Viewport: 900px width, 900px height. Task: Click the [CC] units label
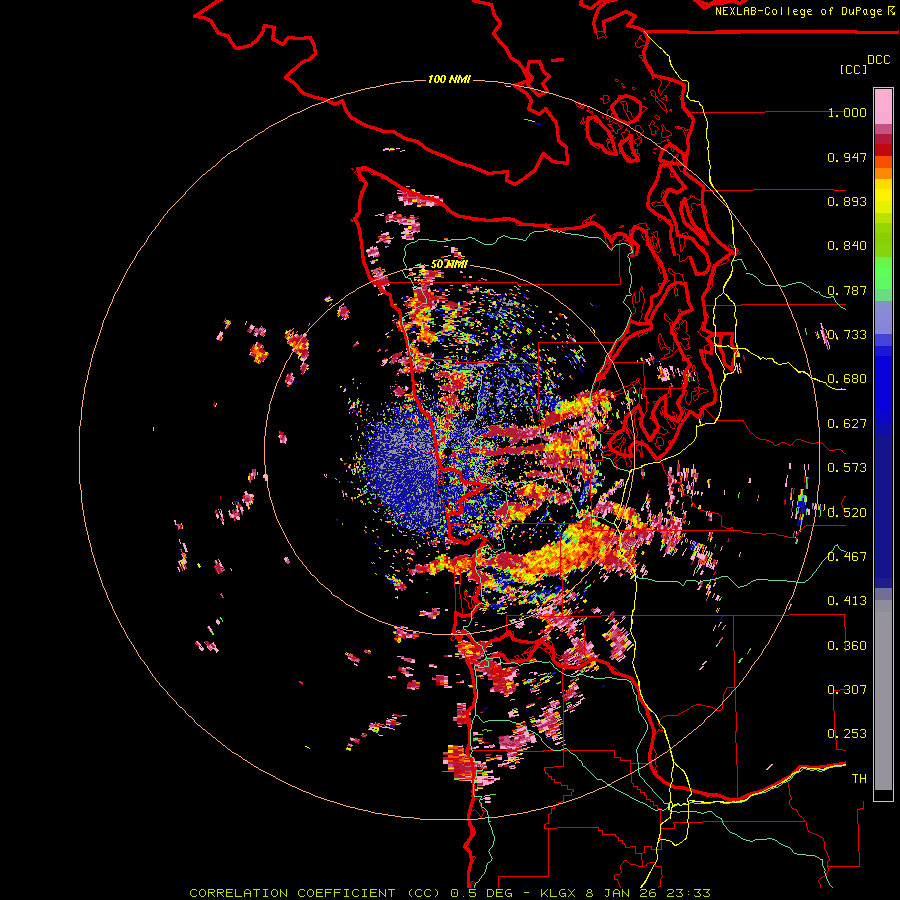(854, 69)
